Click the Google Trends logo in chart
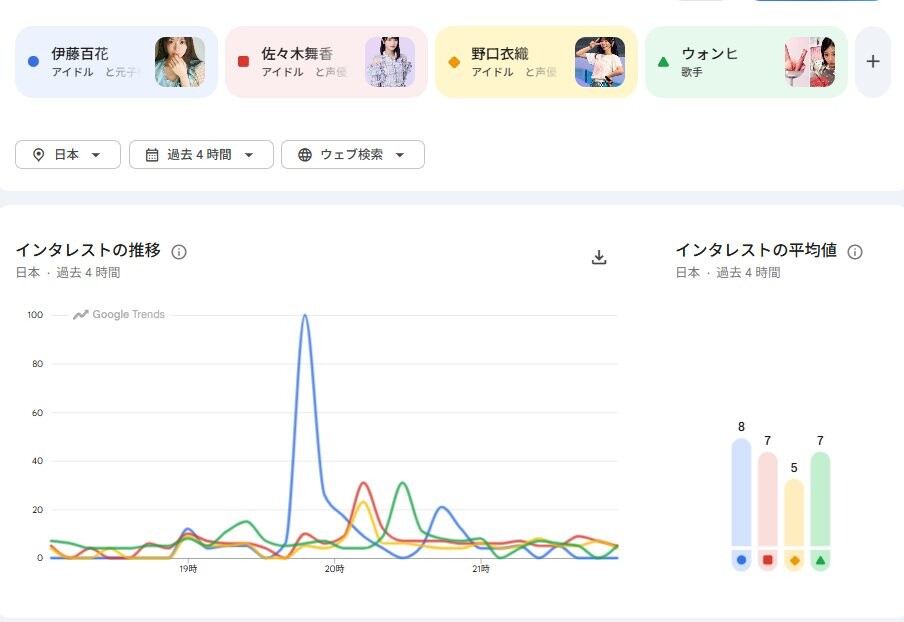 [119, 314]
